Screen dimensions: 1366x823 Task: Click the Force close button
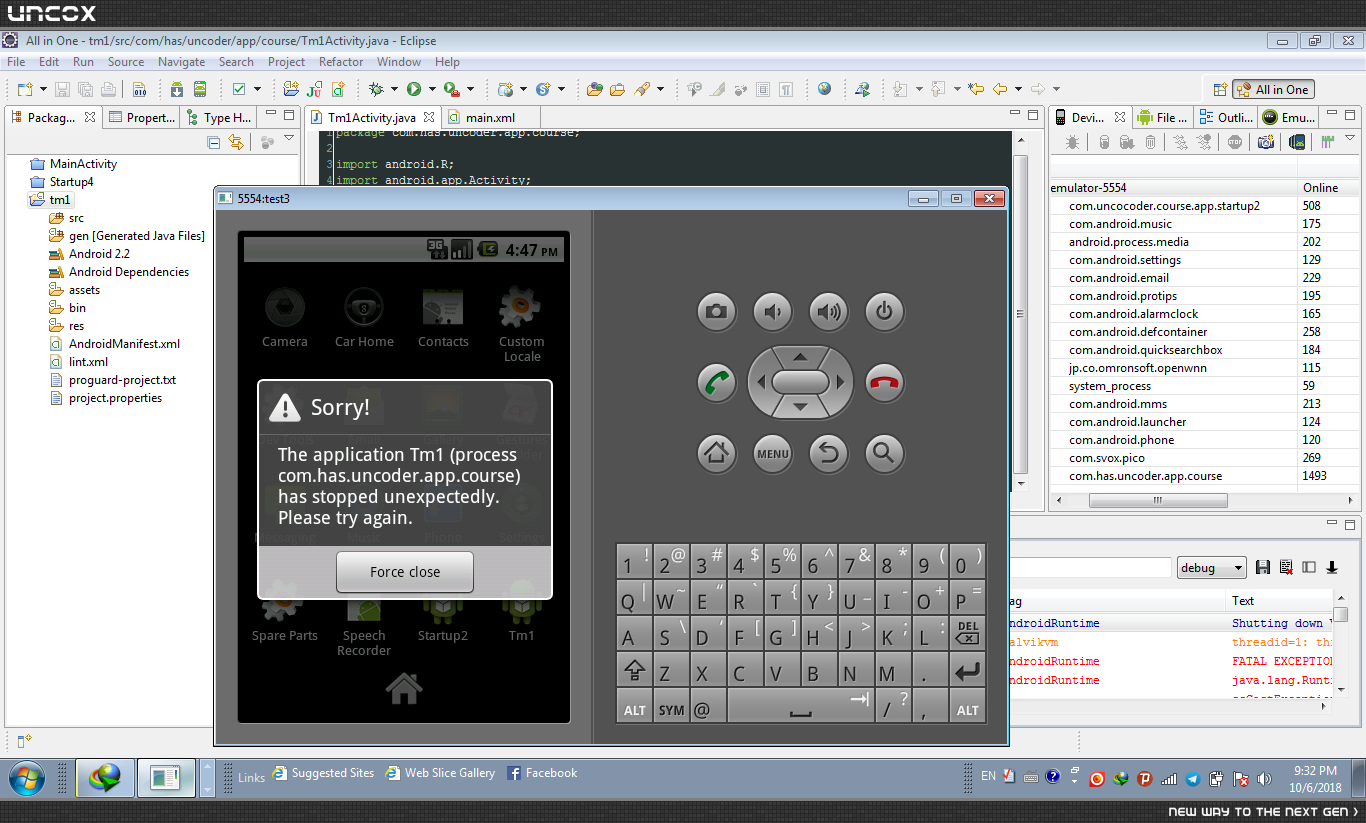pos(405,572)
